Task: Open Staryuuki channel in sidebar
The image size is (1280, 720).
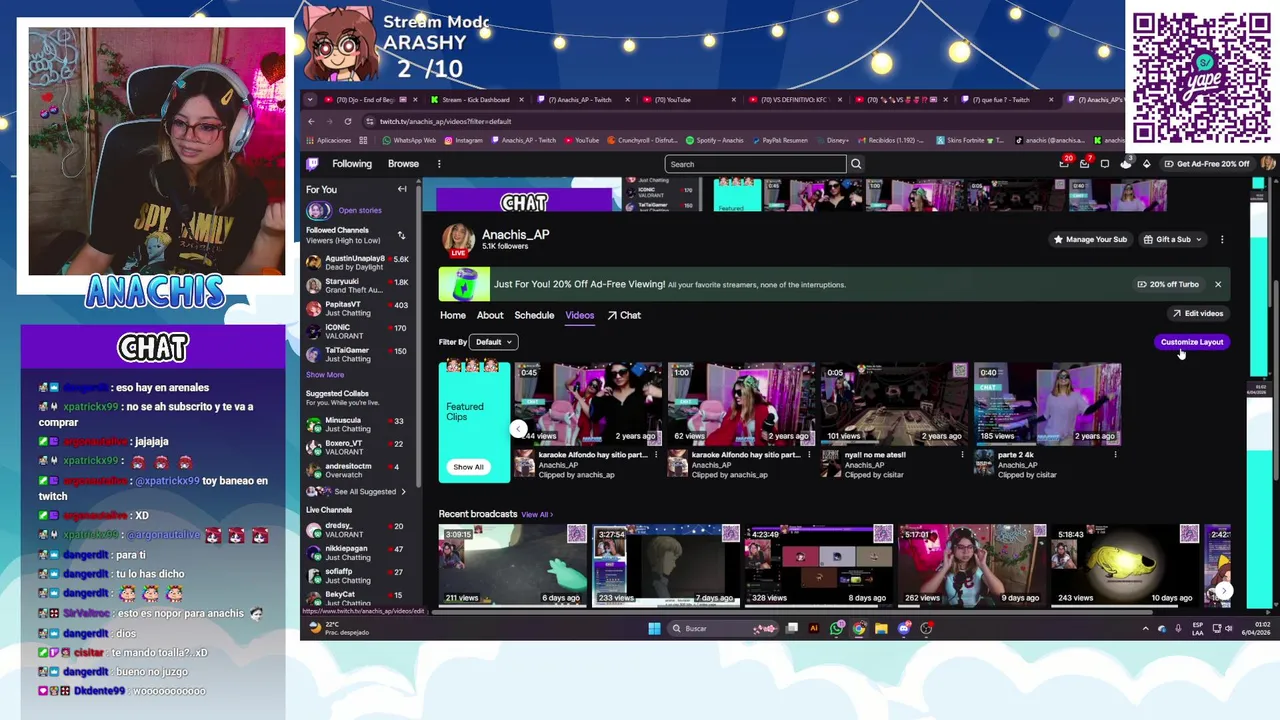Action: click(358, 286)
